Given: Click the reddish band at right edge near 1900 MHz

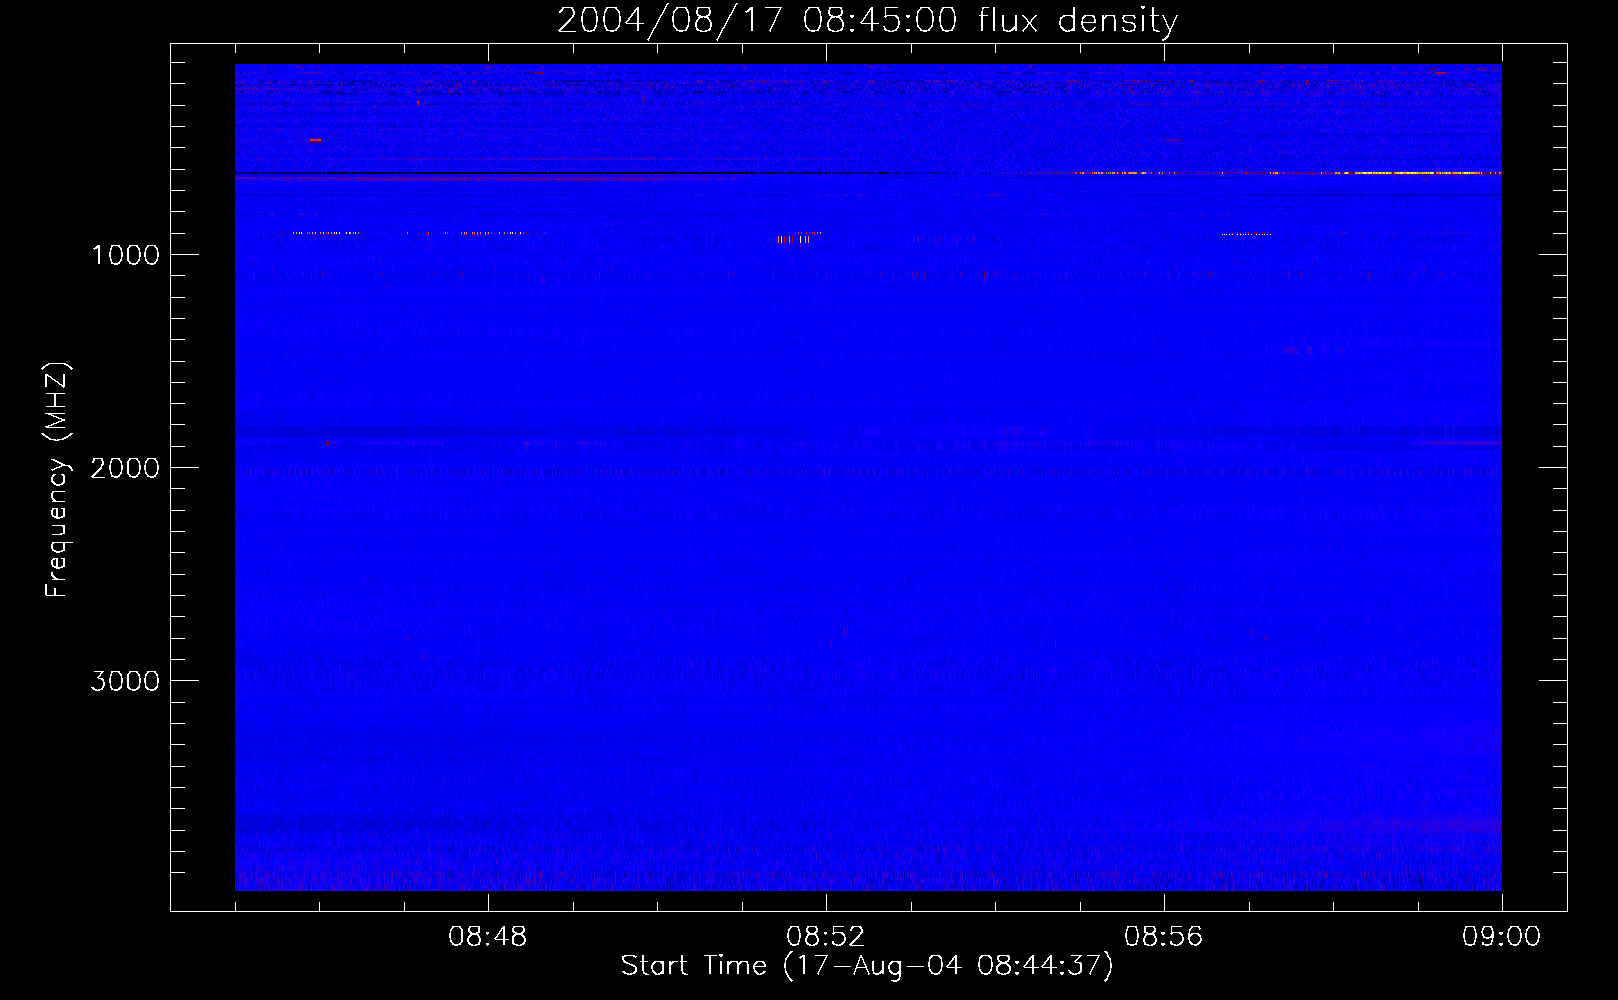Looking at the screenshot, I should pyautogui.click(x=1460, y=443).
